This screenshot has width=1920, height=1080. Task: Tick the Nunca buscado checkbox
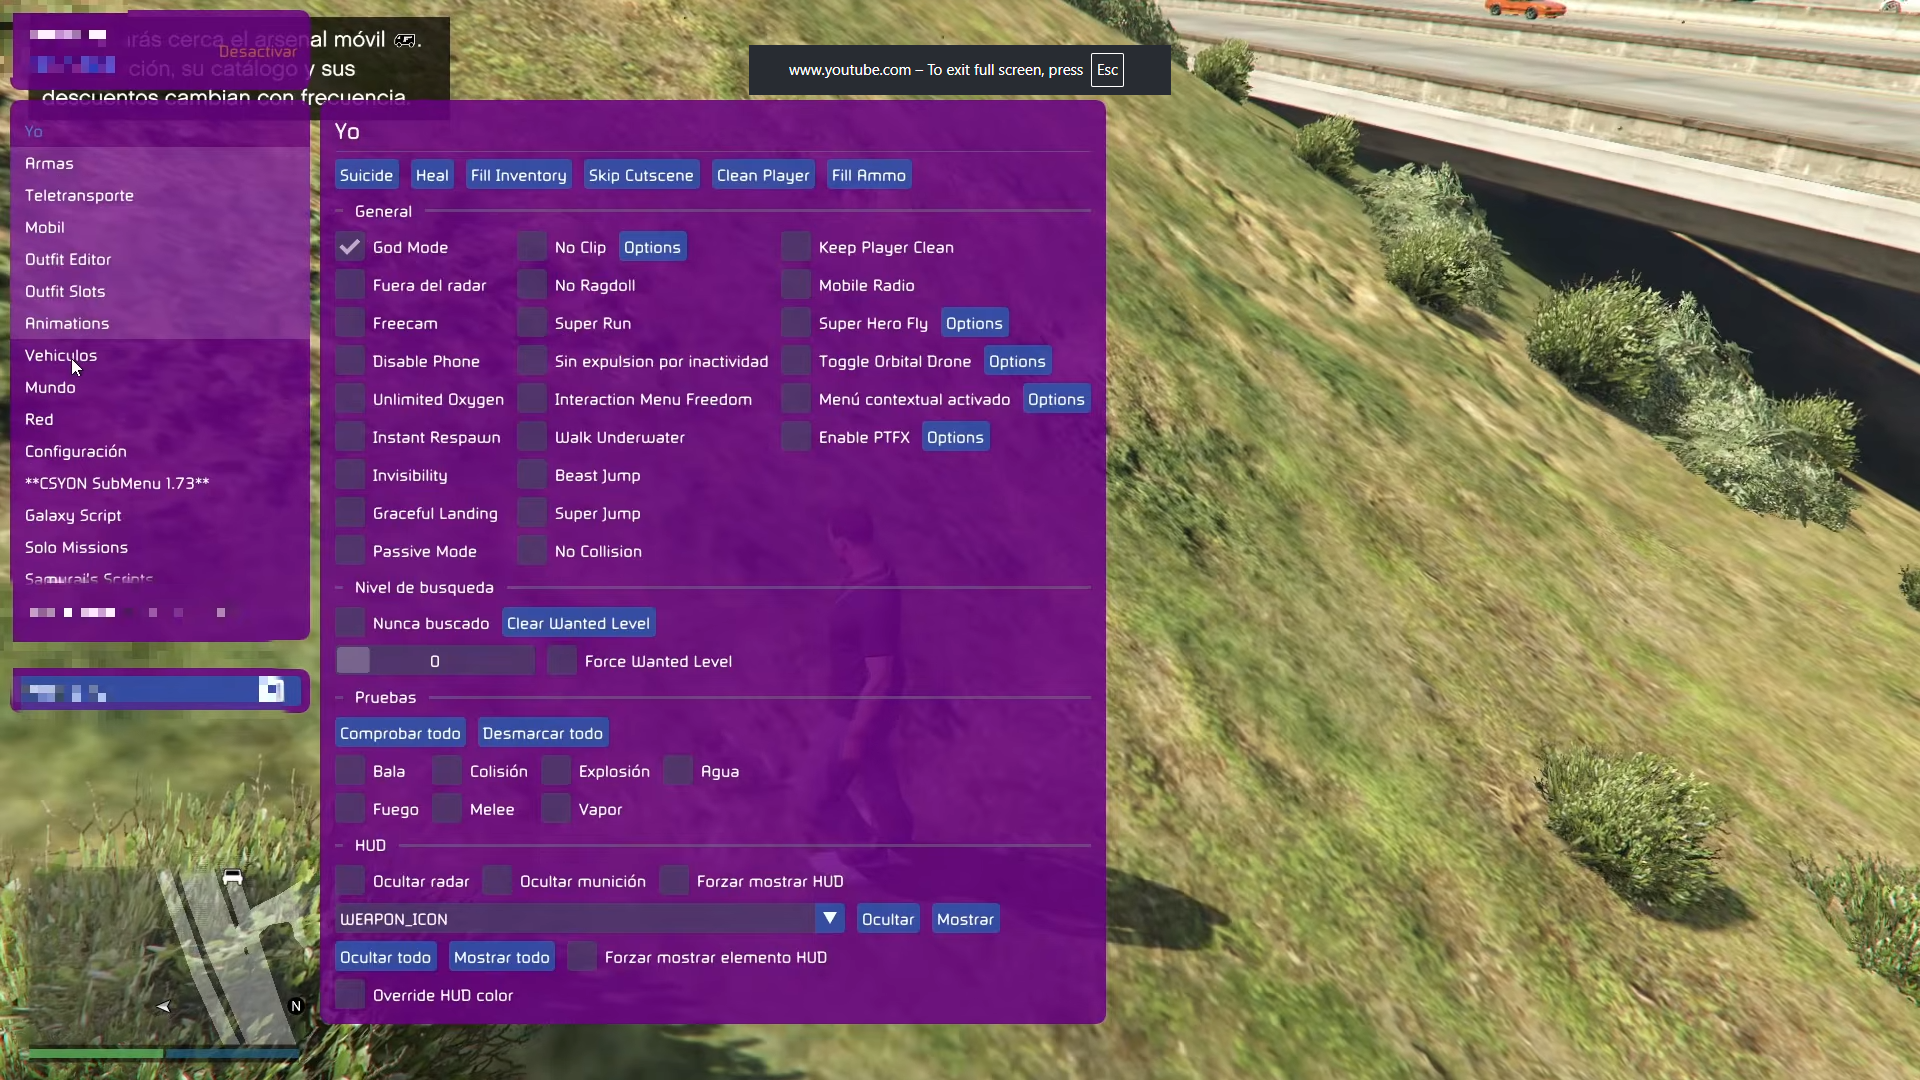tap(350, 623)
